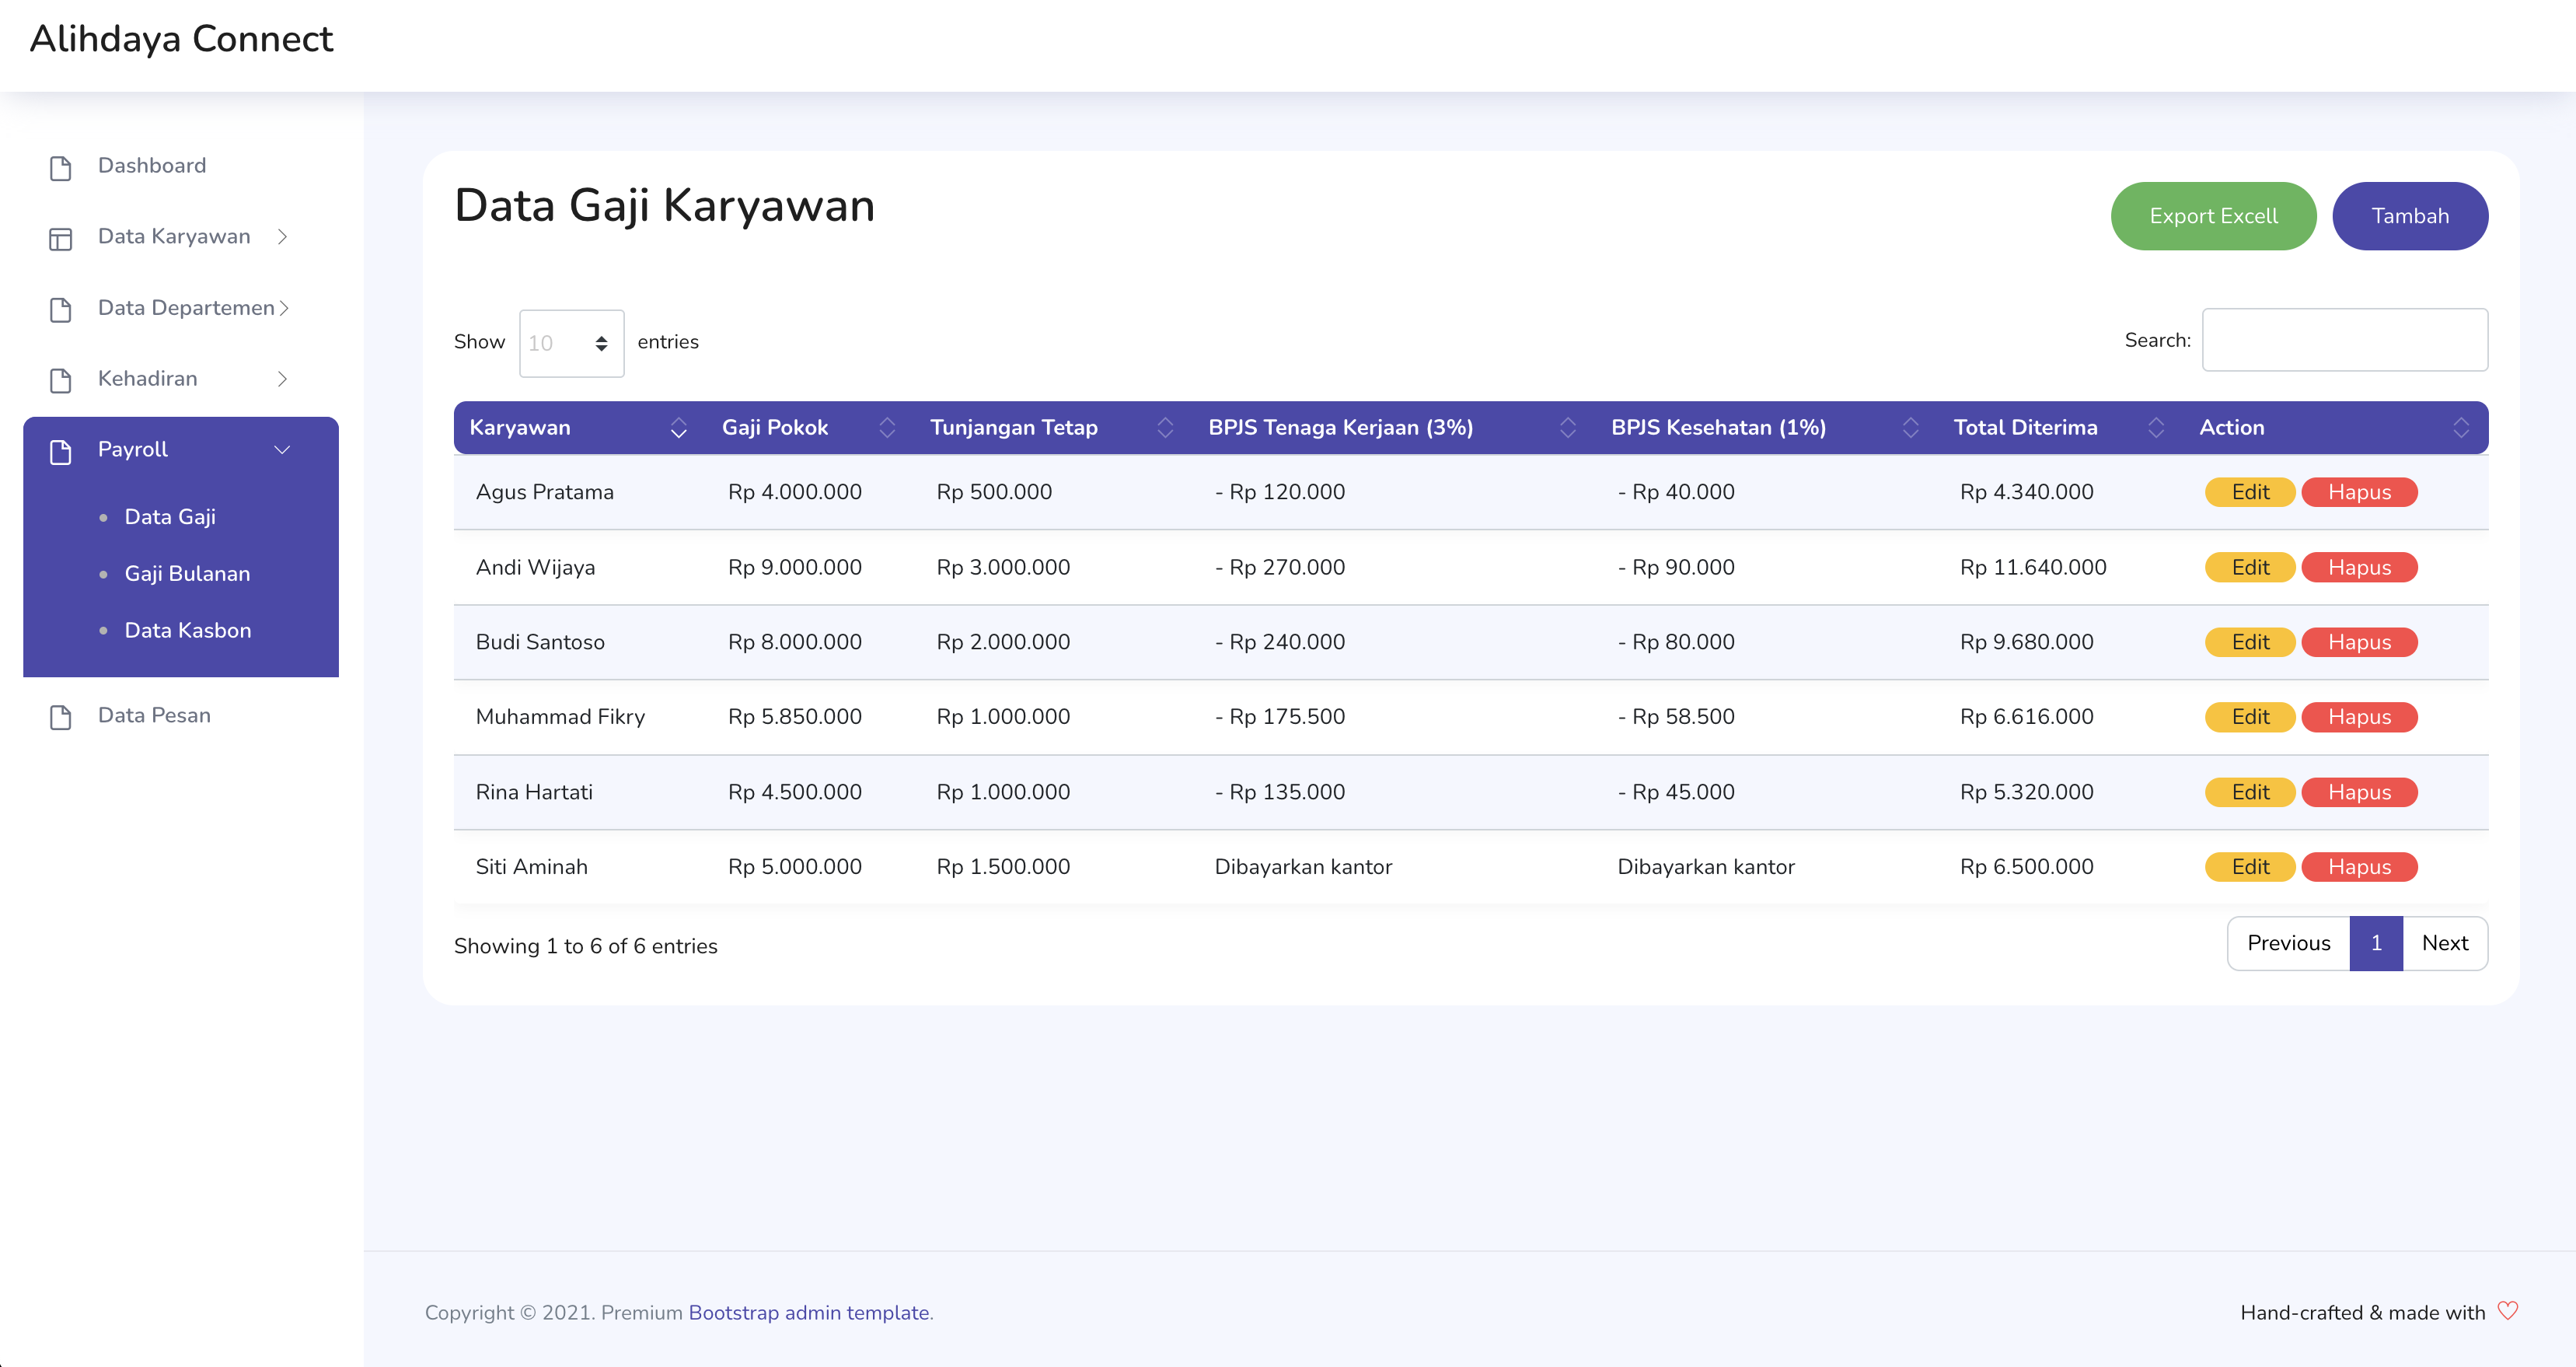Screen dimensions: 2576x1367
Task: Click the sort icon on Total Diterima column
Action: click(x=2156, y=427)
